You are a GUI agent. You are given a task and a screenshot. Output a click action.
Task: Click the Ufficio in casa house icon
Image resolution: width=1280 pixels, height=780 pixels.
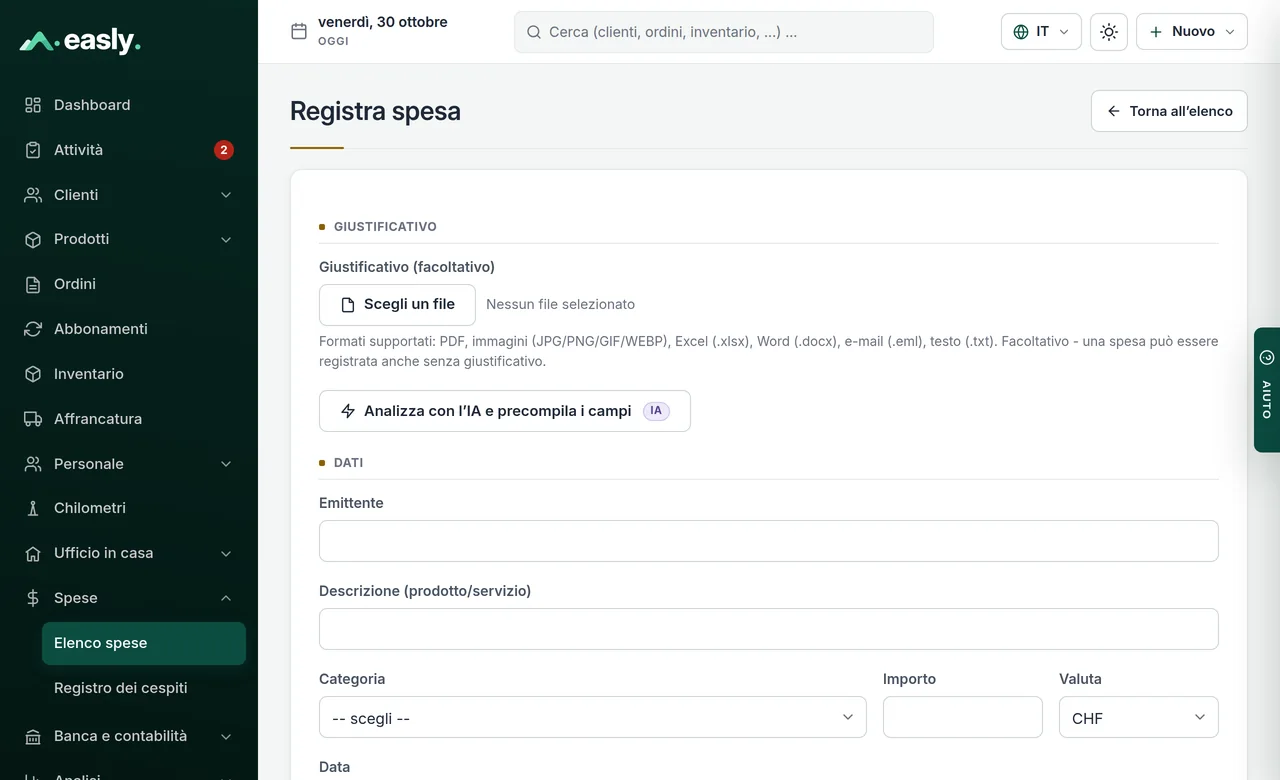click(x=33, y=553)
